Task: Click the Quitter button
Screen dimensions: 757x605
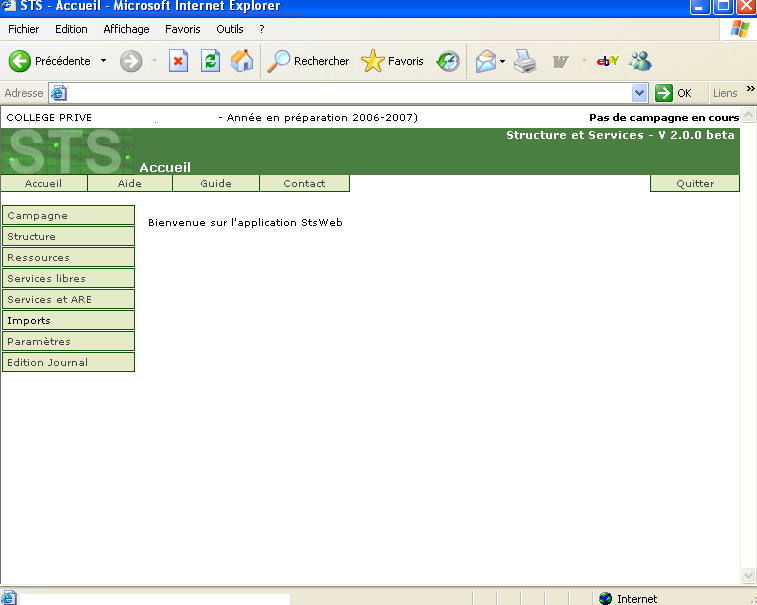Action: click(695, 183)
